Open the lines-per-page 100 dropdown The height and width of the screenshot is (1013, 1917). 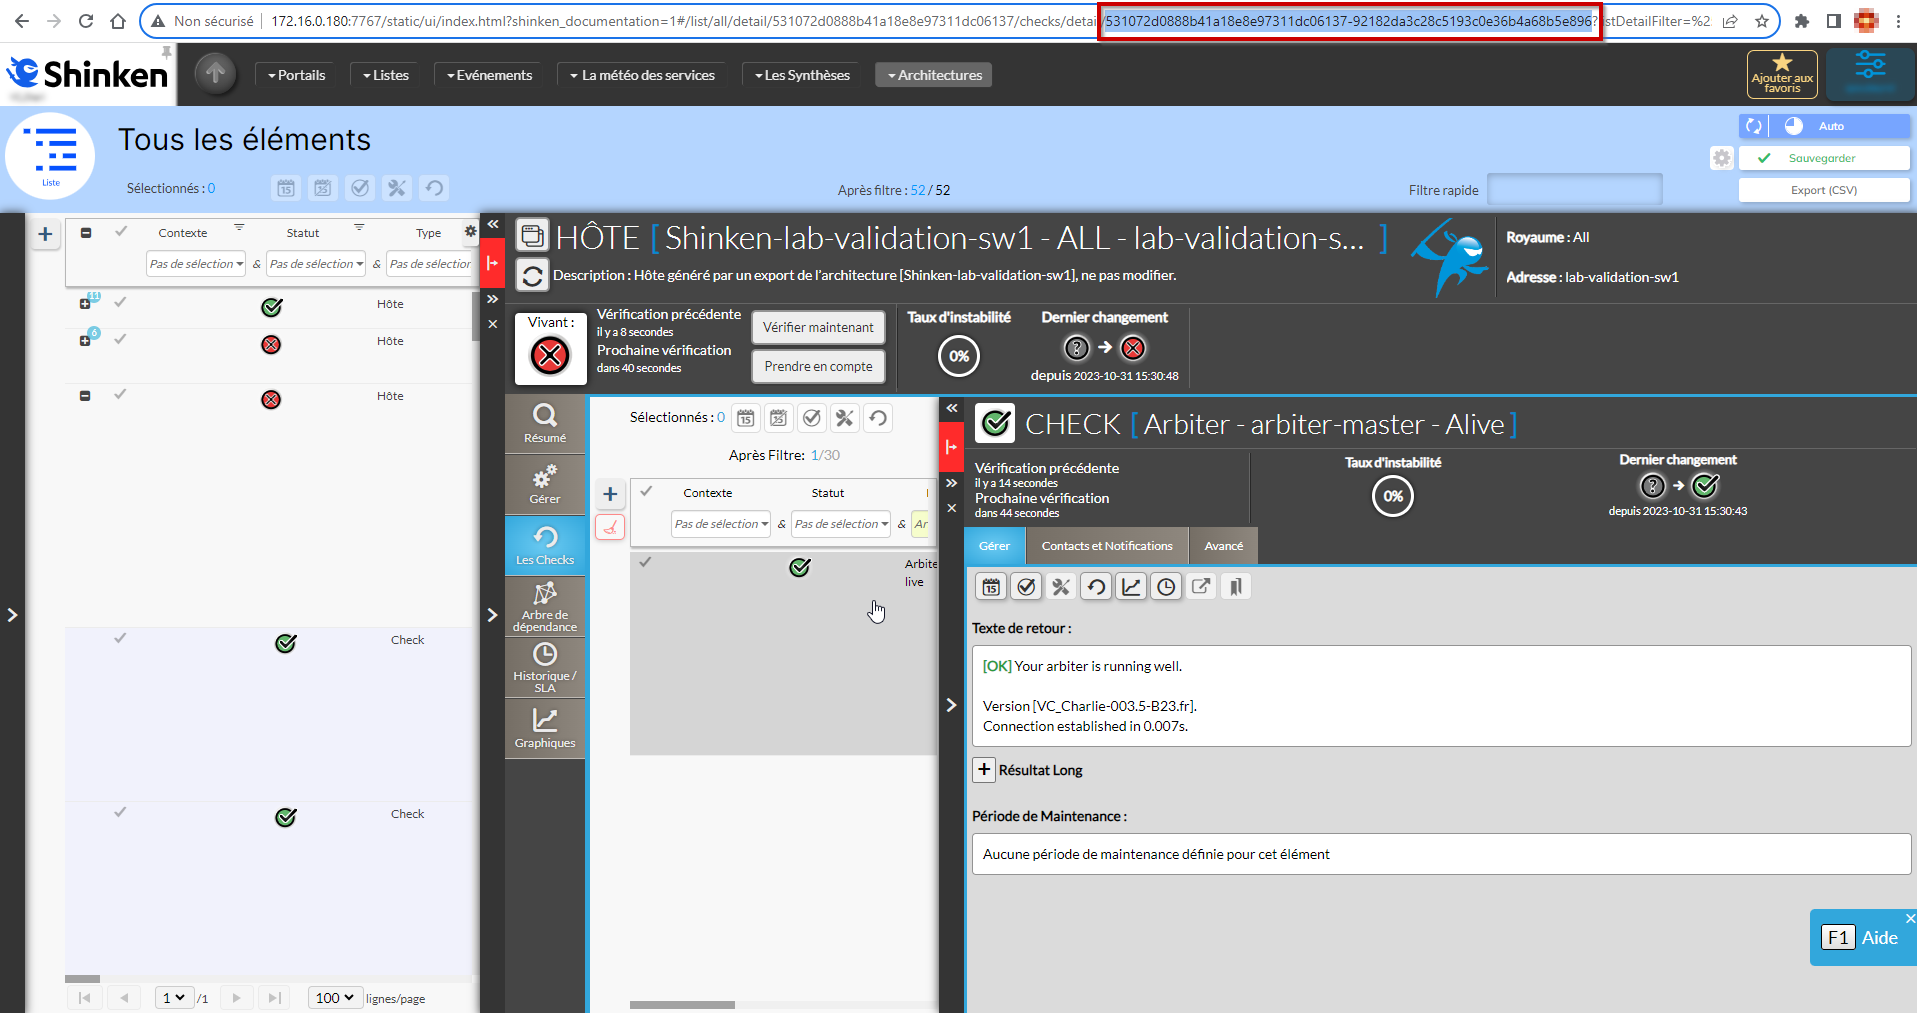tap(335, 997)
